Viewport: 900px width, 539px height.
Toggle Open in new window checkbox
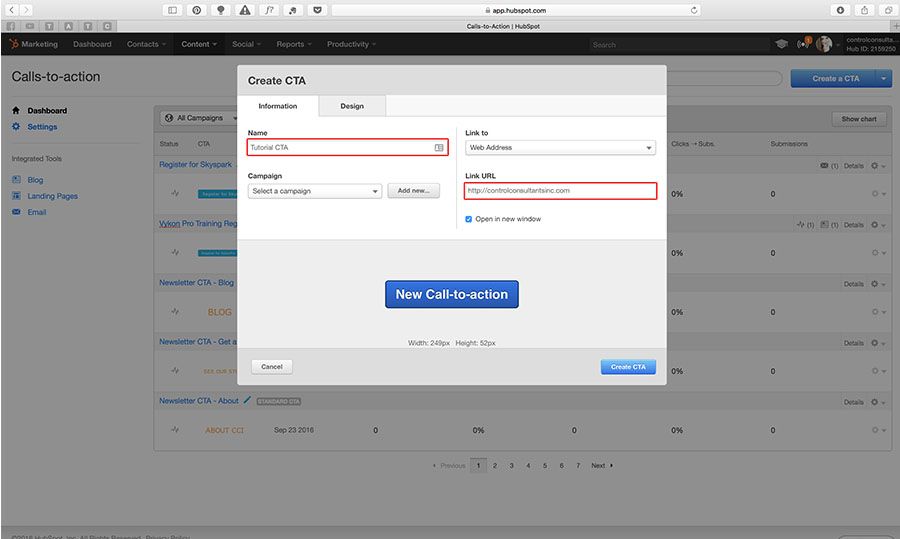[468, 219]
